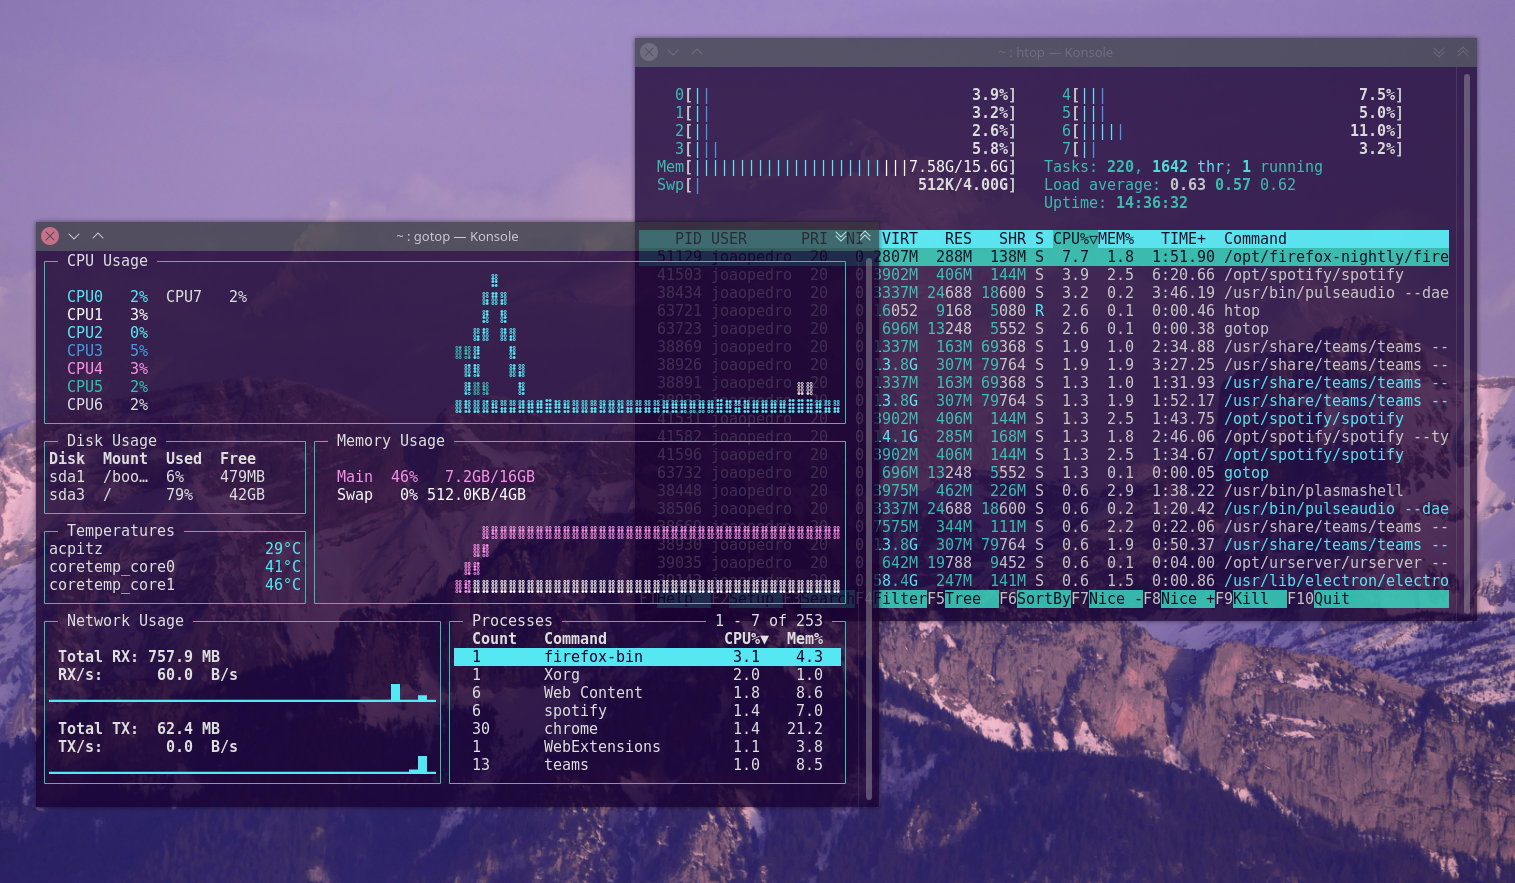Image resolution: width=1515 pixels, height=883 pixels.
Task: Click the Main memory line in gotop
Action: 435,477
